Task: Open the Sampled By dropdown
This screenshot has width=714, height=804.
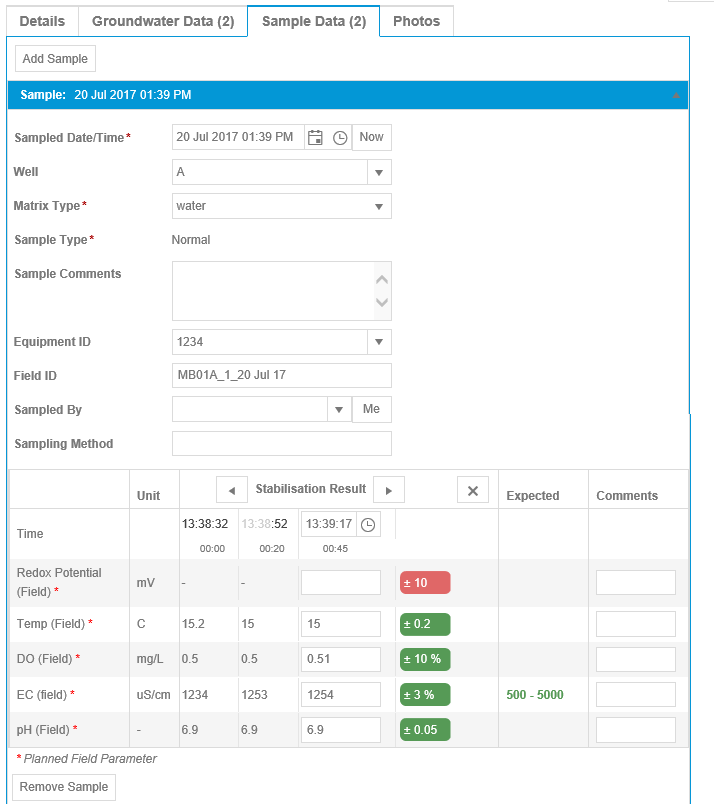Action: 339,409
